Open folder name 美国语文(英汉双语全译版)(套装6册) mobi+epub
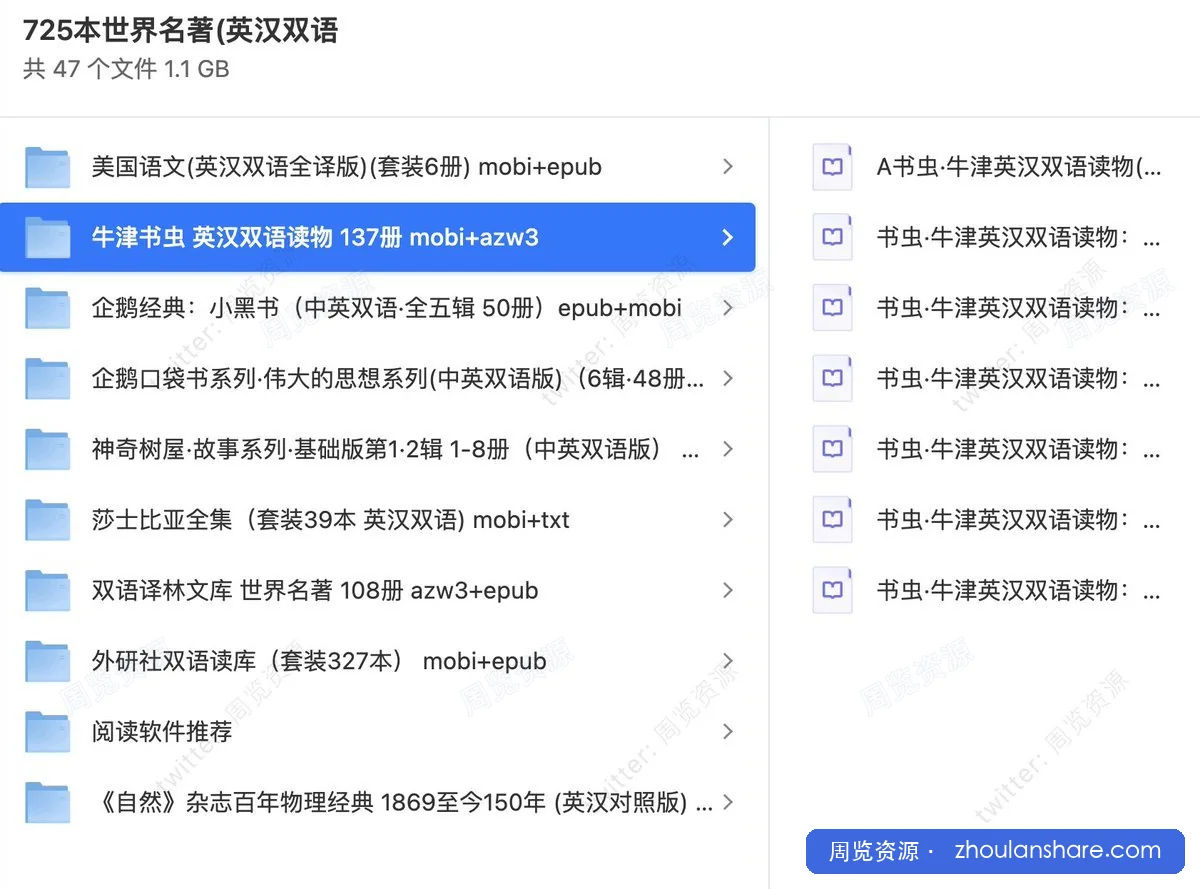1200x889 pixels. pos(347,167)
